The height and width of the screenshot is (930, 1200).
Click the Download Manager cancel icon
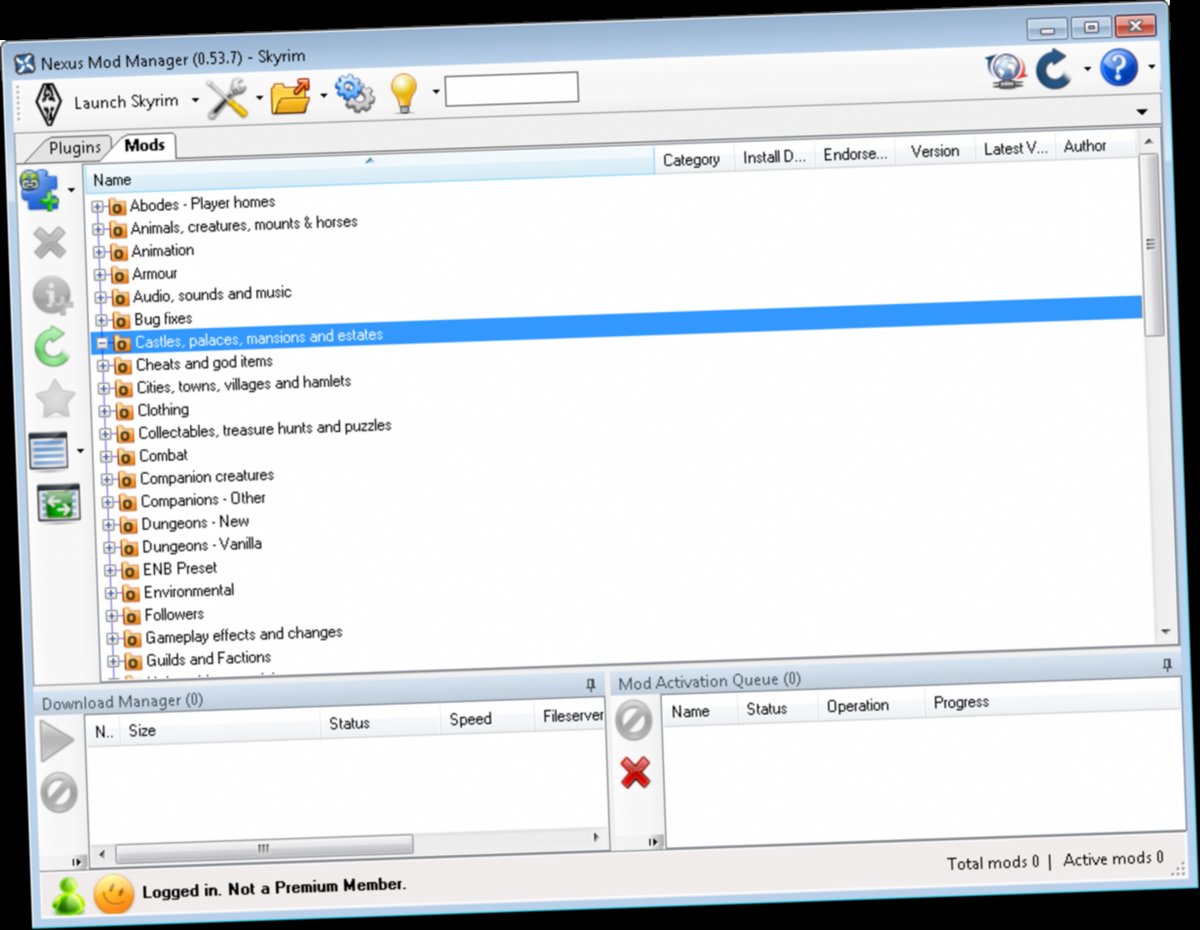click(x=59, y=794)
